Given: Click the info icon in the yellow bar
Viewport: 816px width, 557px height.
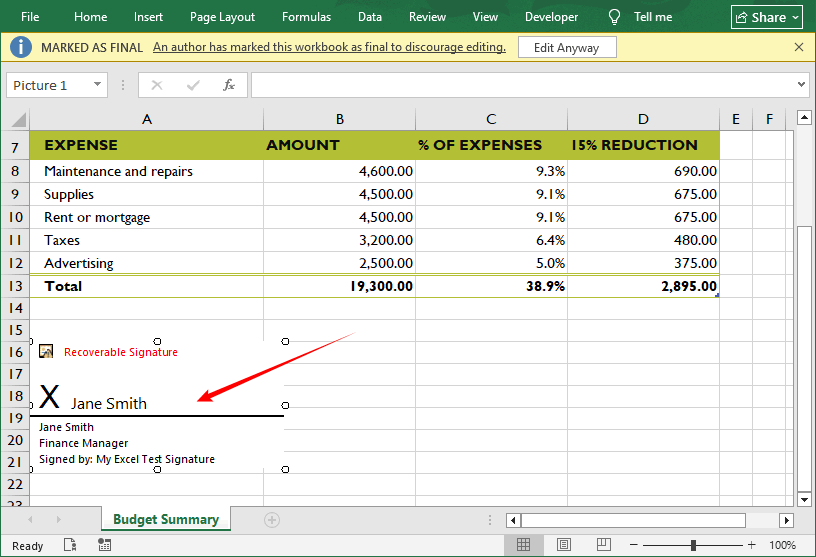Looking at the screenshot, I should [x=21, y=47].
